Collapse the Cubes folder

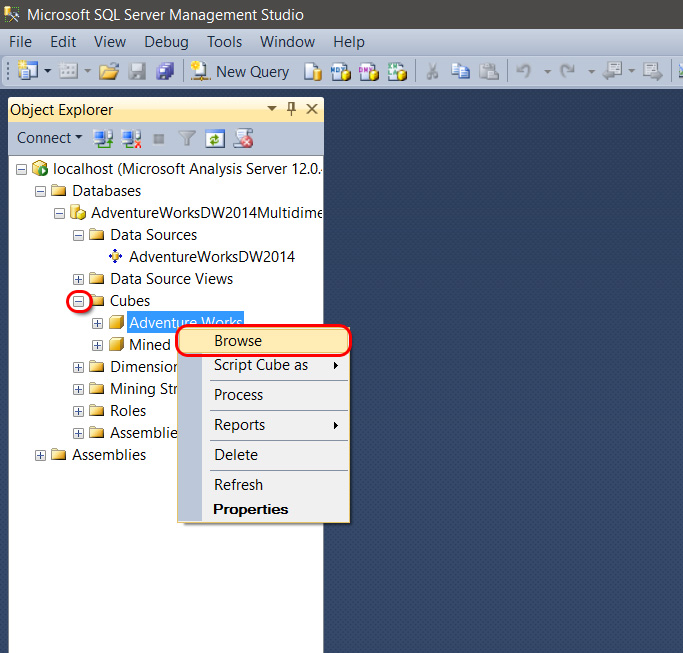tap(78, 301)
